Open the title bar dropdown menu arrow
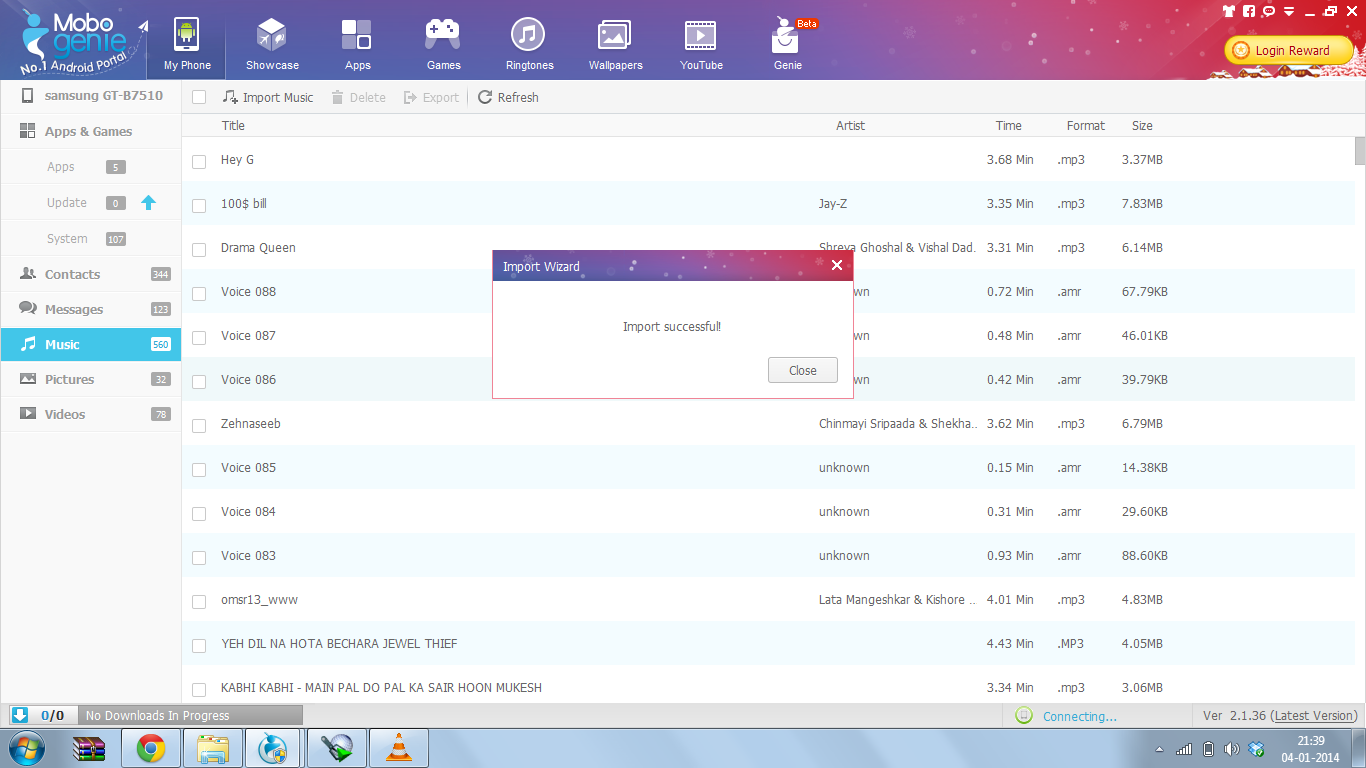The height and width of the screenshot is (768, 1366). point(1289,12)
